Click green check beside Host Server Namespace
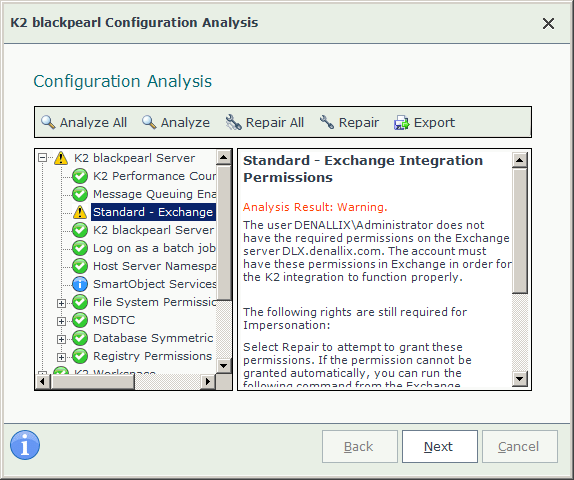This screenshot has width=574, height=480. pos(80,266)
